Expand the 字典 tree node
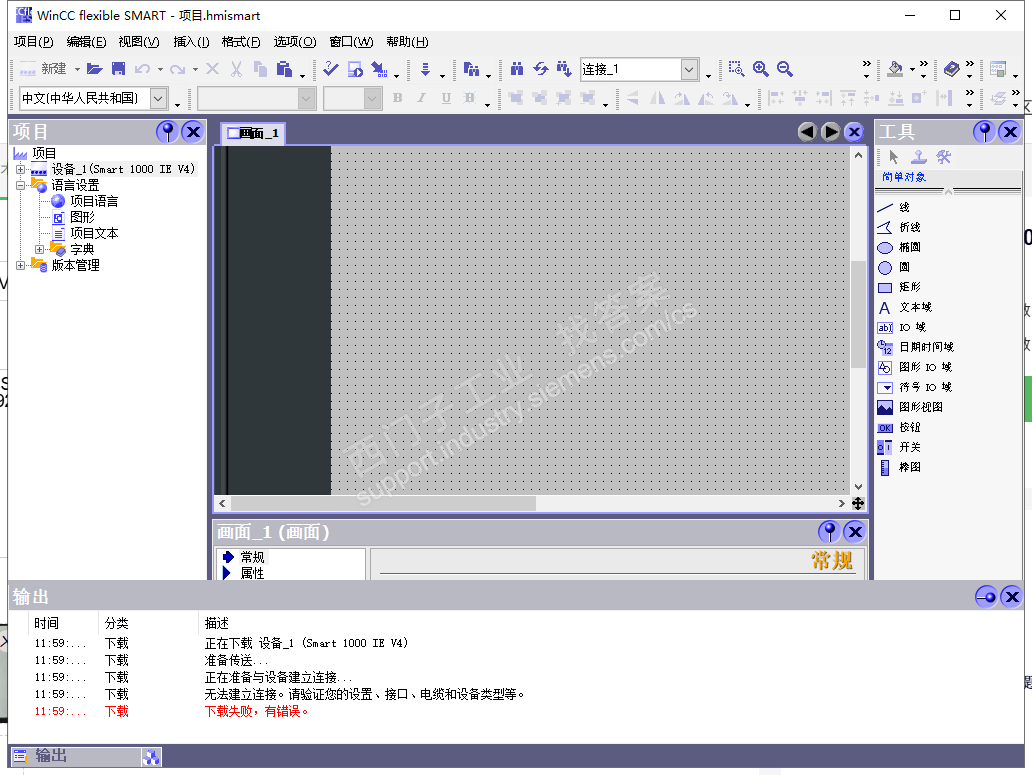The image size is (1032, 775). click(39, 249)
